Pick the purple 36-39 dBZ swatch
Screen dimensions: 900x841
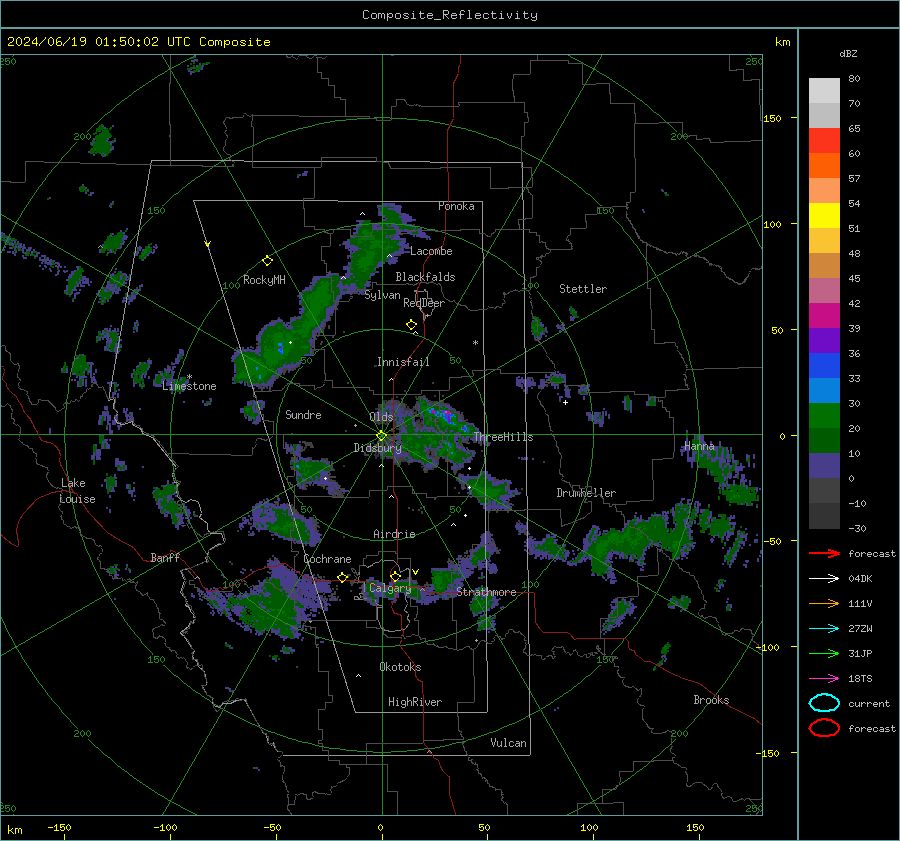(824, 340)
